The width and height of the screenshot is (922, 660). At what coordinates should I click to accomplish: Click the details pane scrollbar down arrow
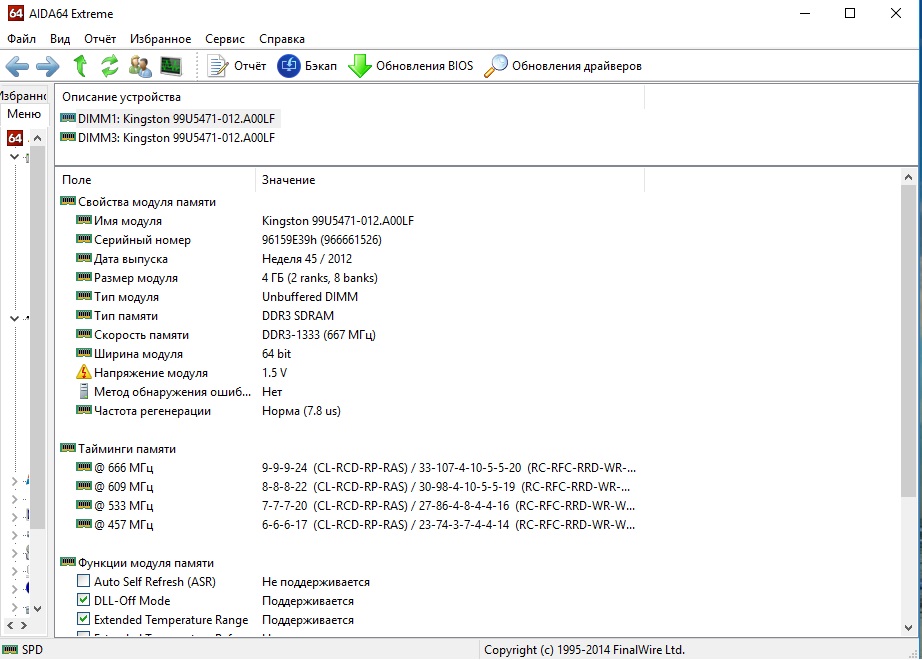click(908, 628)
